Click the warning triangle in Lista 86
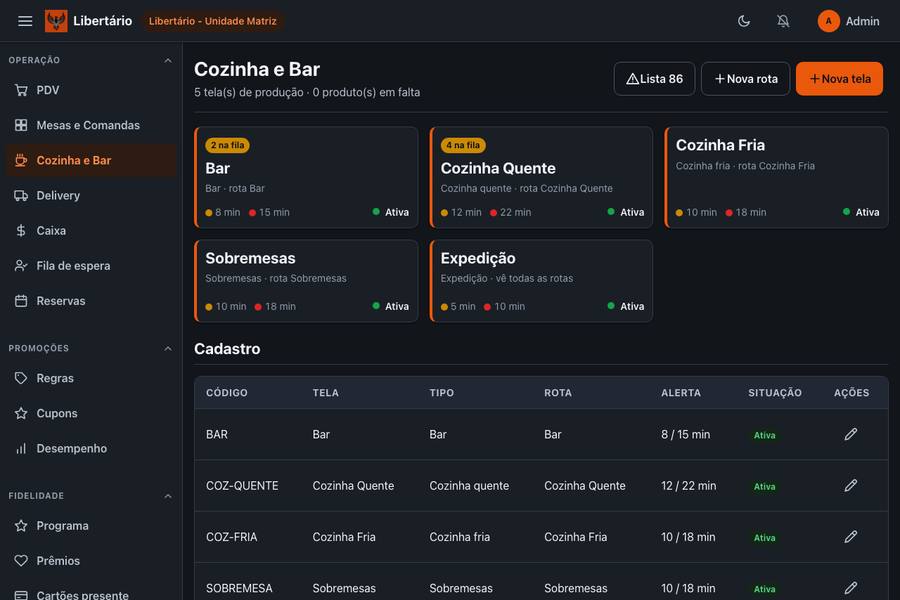900x600 pixels. pos(633,79)
